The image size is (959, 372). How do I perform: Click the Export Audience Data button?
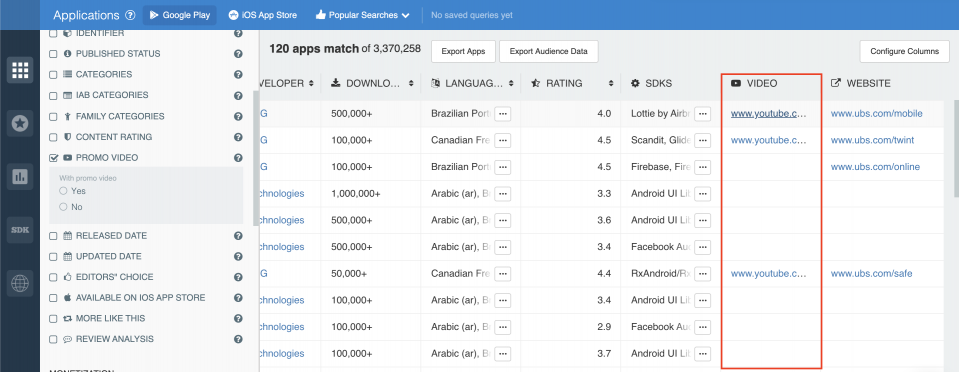(x=549, y=51)
